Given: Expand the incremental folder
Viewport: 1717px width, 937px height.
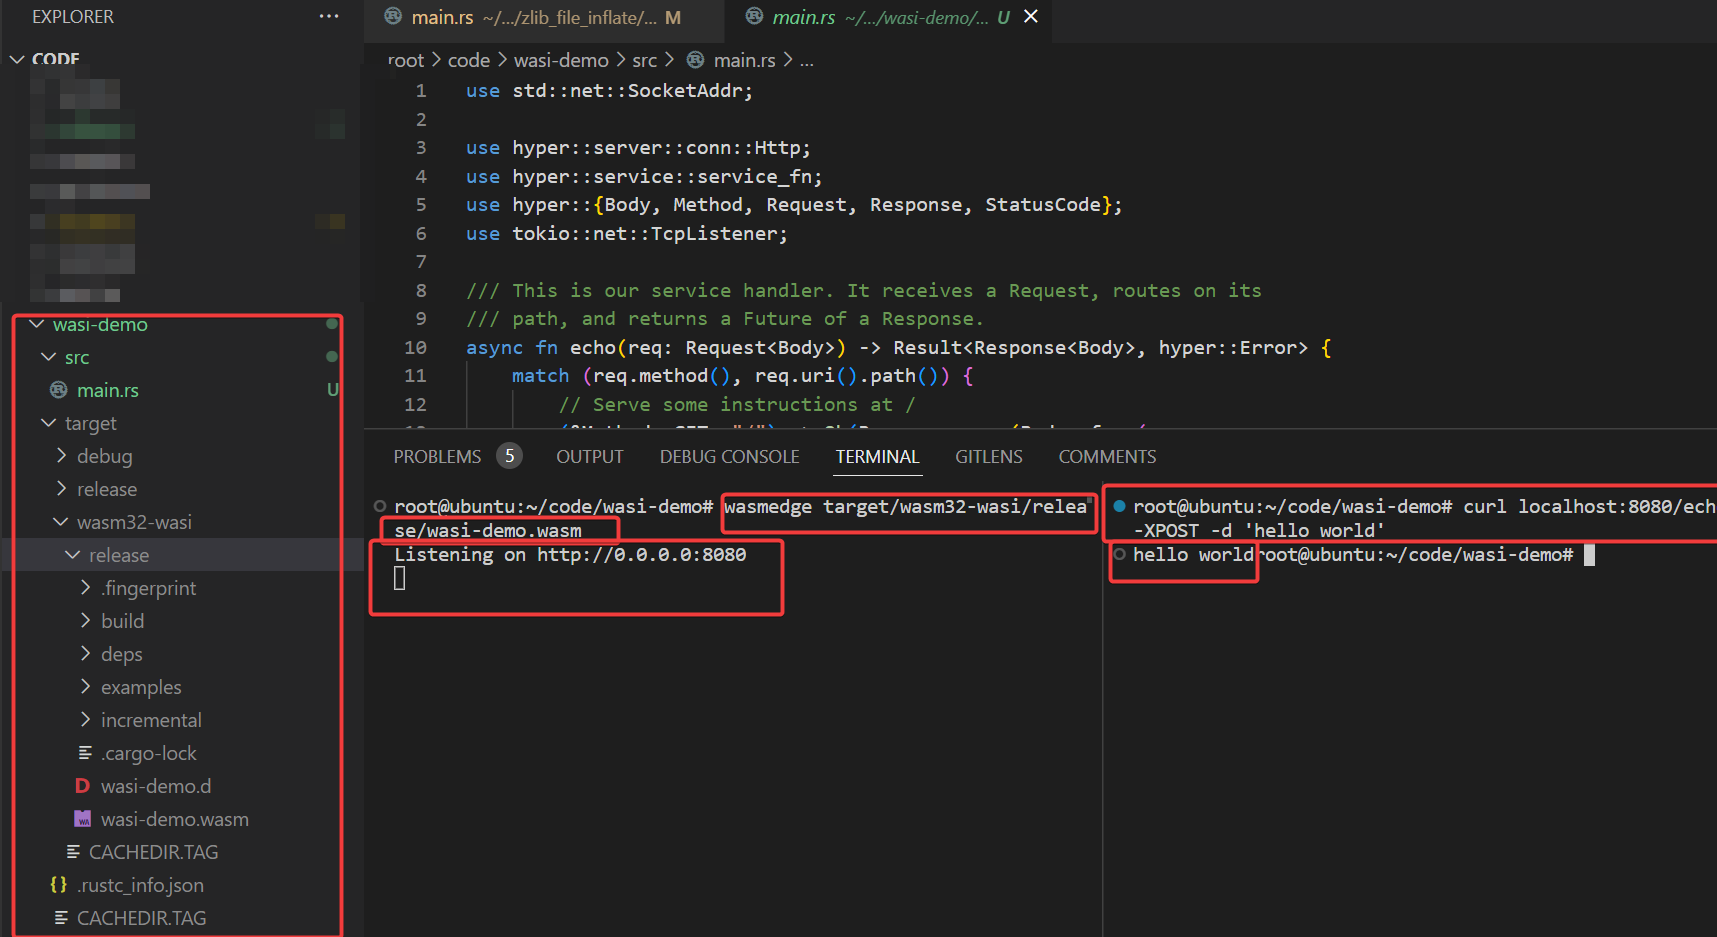Looking at the screenshot, I should point(85,720).
